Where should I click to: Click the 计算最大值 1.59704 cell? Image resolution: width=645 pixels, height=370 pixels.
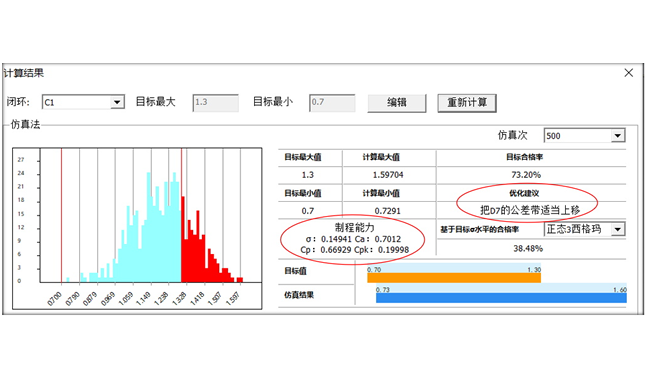[388, 175]
